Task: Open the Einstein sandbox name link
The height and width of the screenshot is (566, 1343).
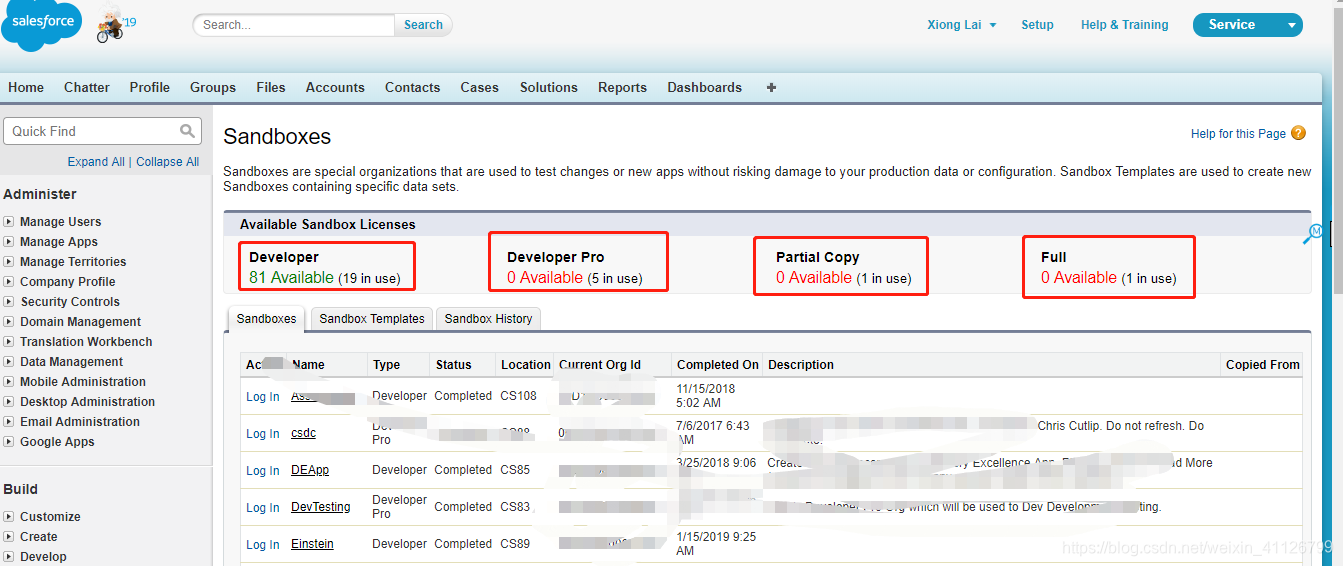Action: click(312, 544)
